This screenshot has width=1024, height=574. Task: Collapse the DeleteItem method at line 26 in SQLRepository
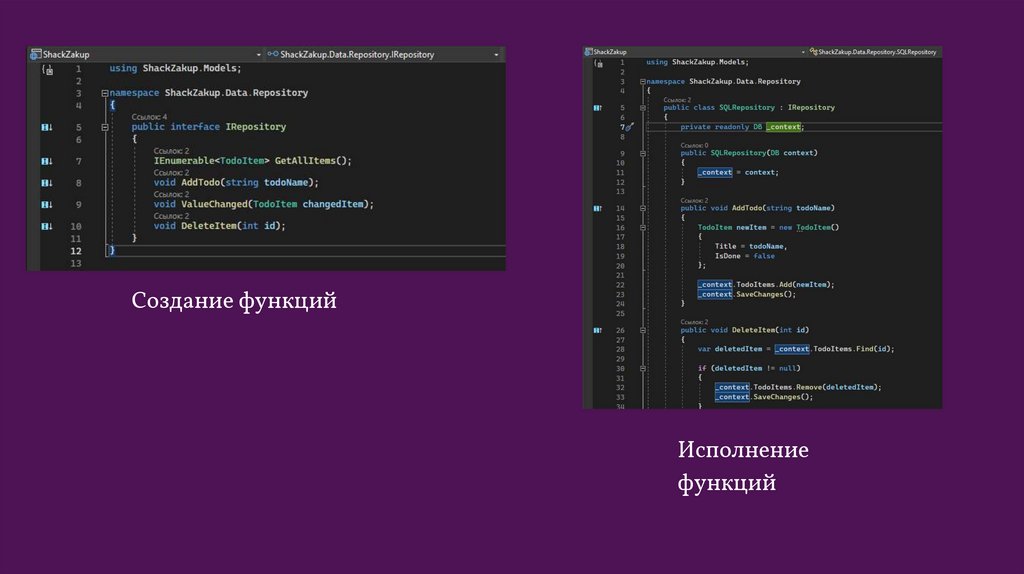click(643, 330)
